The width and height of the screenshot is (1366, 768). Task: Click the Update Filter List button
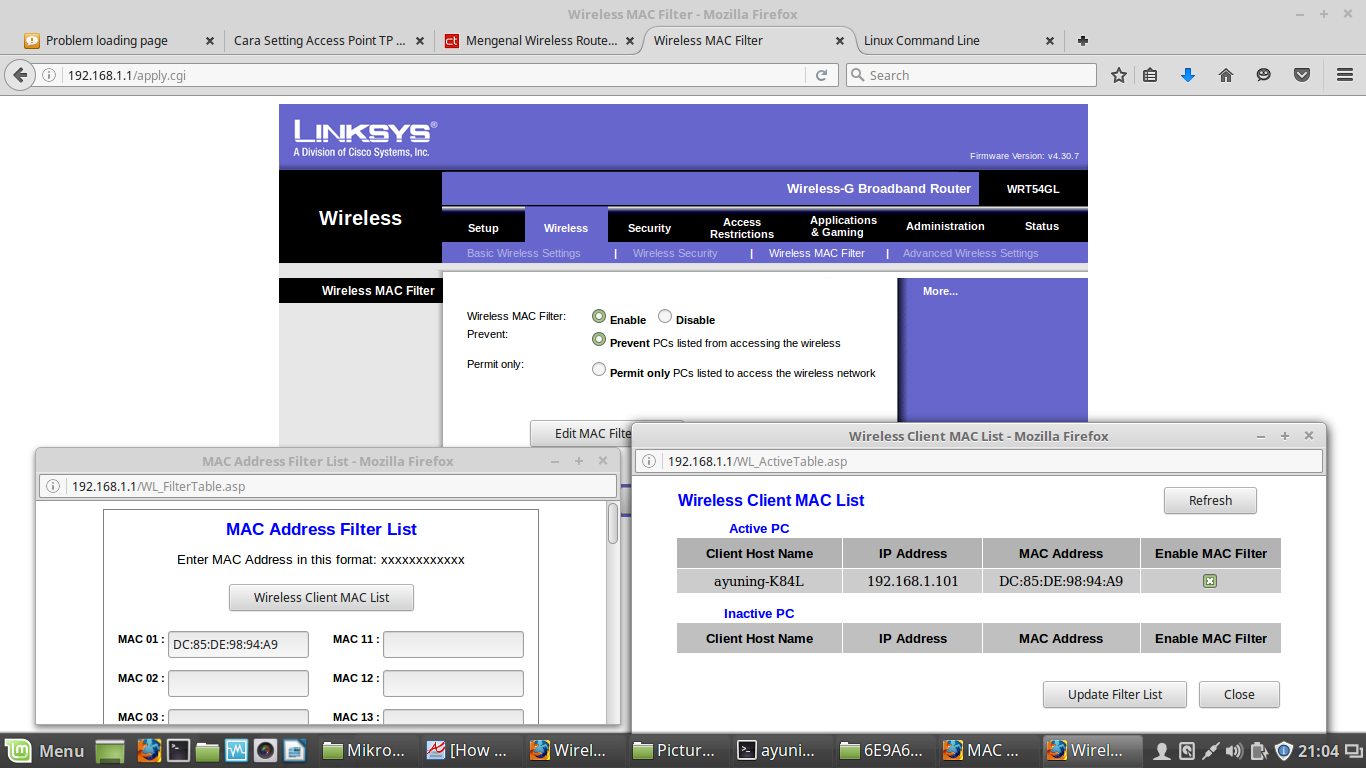[x=1115, y=695]
